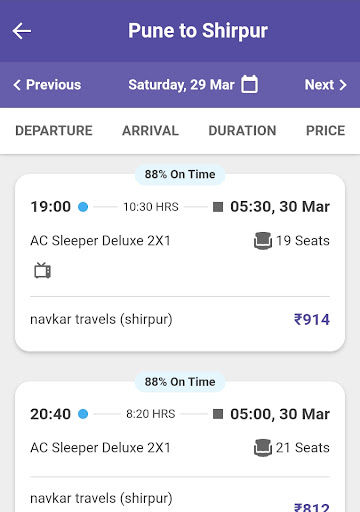Tap blue departure dot at 19:00
Viewport: 360px width, 512px height.
coord(83,207)
